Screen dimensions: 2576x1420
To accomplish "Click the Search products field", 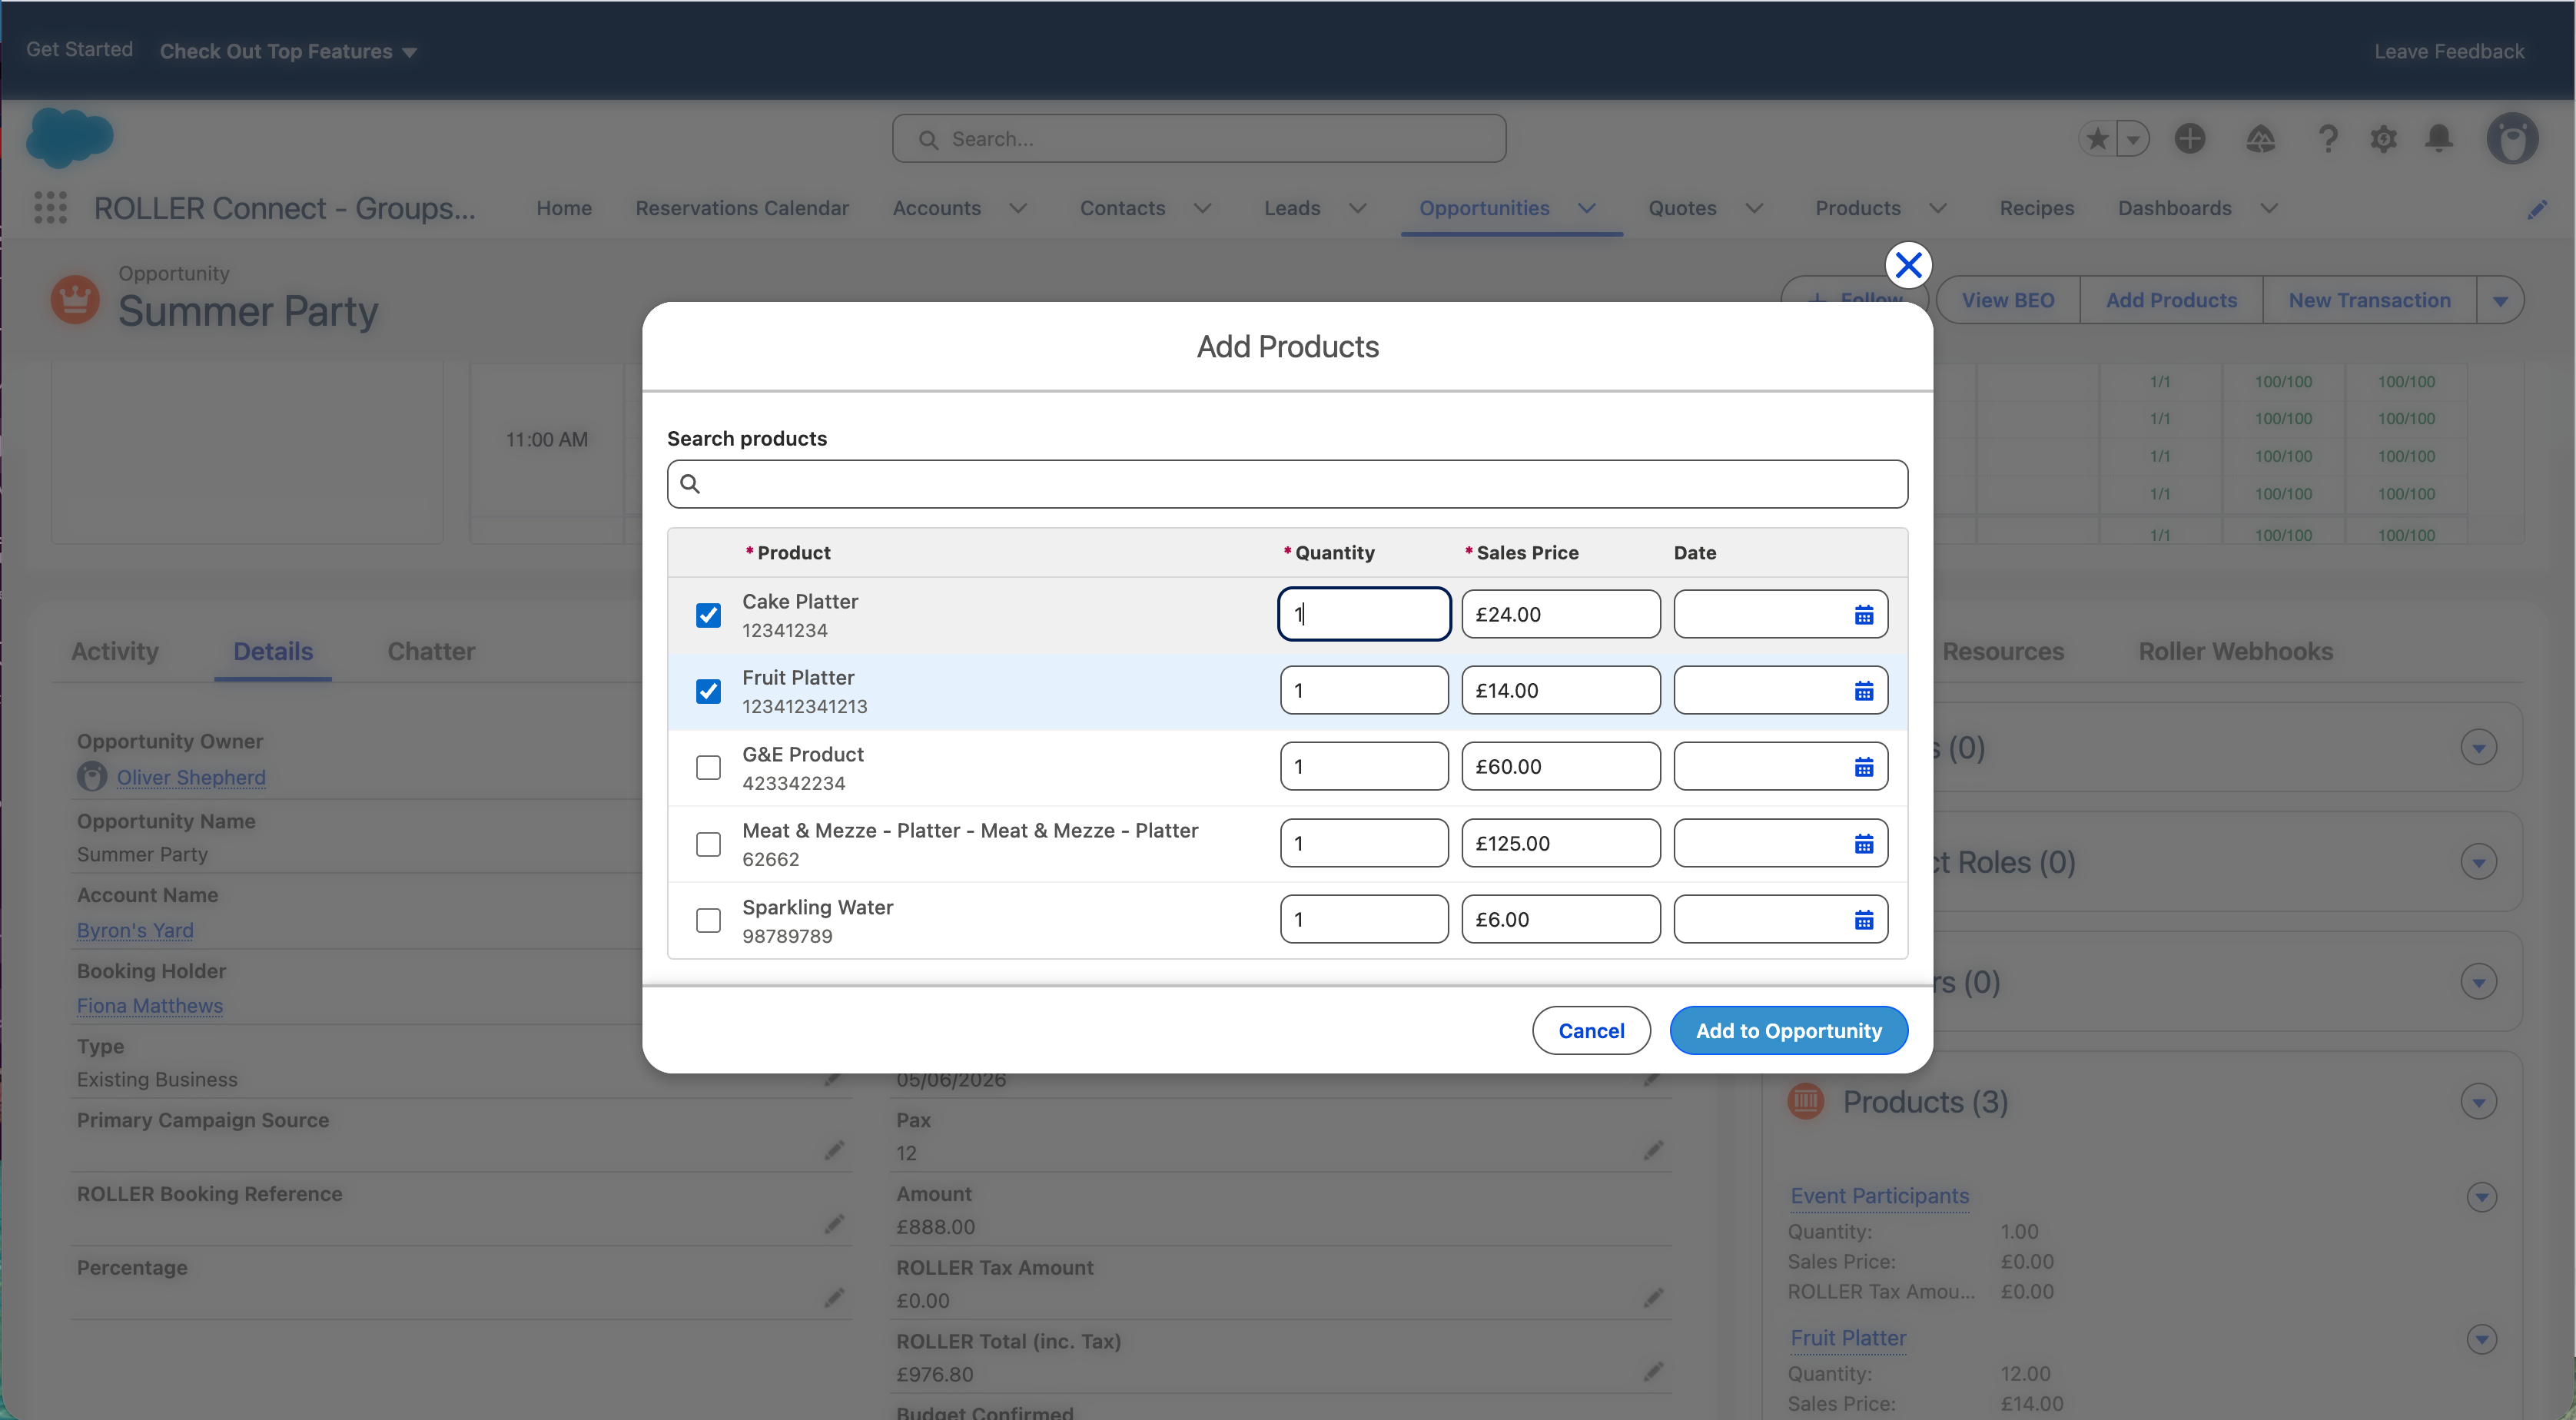I will coord(1287,484).
